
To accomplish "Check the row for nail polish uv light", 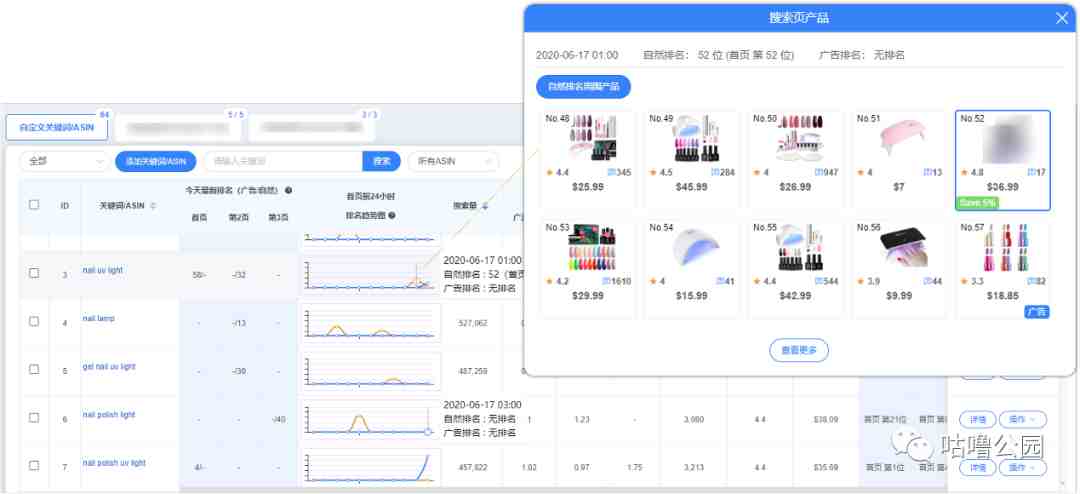I will point(34,465).
